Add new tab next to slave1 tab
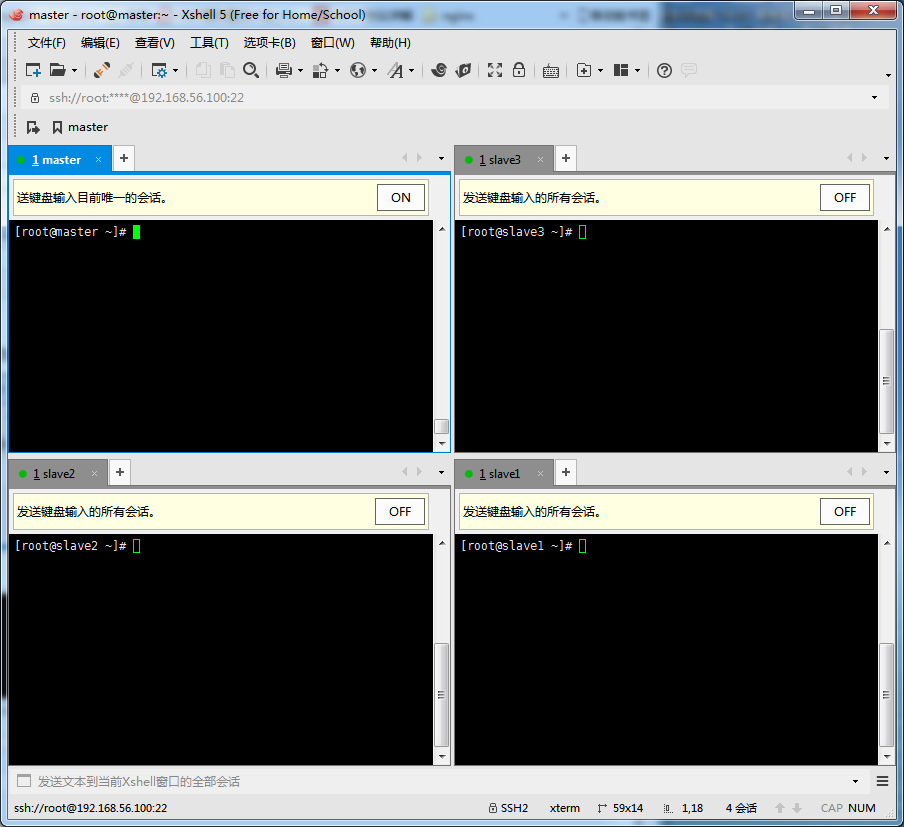 [x=566, y=472]
